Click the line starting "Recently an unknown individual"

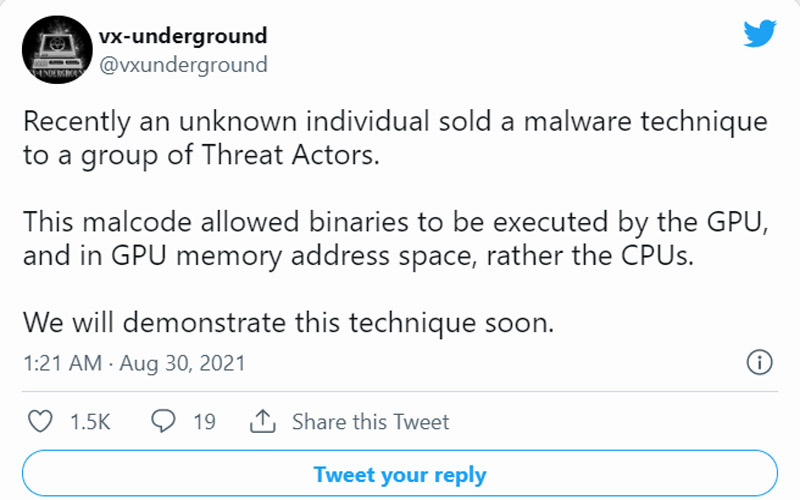pos(394,122)
